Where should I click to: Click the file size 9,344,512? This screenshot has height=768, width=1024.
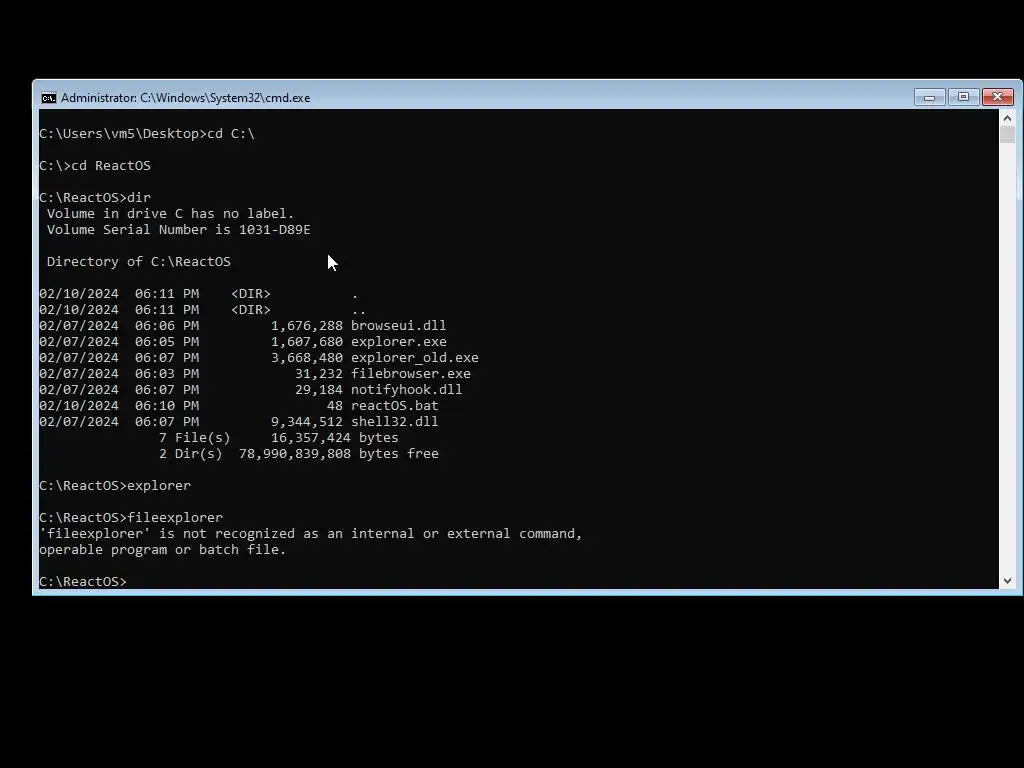306,421
